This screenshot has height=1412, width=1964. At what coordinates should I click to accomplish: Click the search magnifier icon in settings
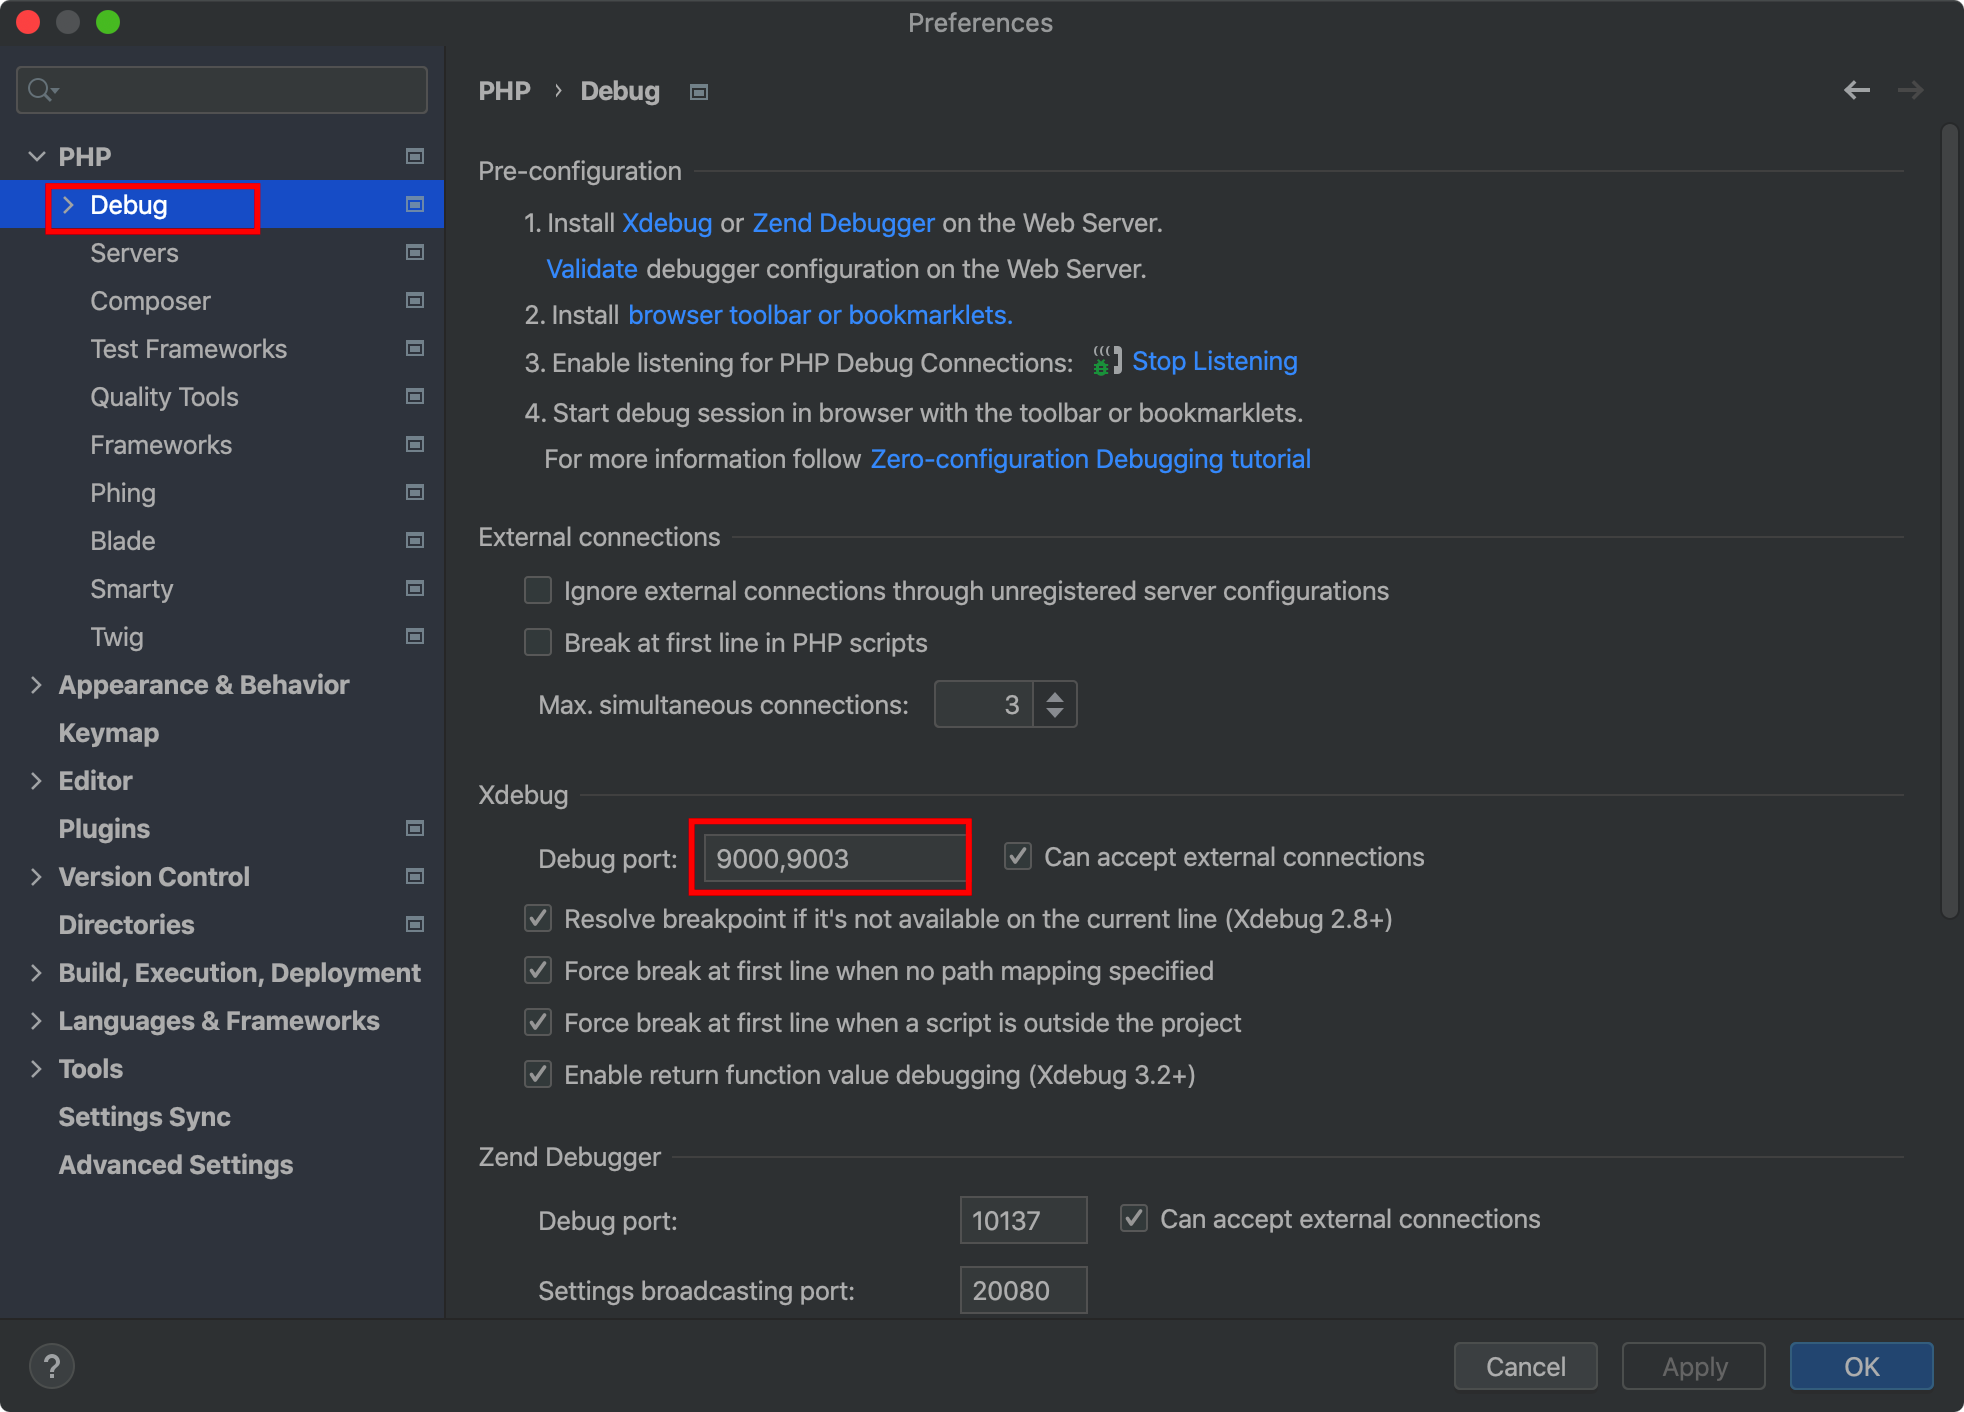tap(41, 90)
